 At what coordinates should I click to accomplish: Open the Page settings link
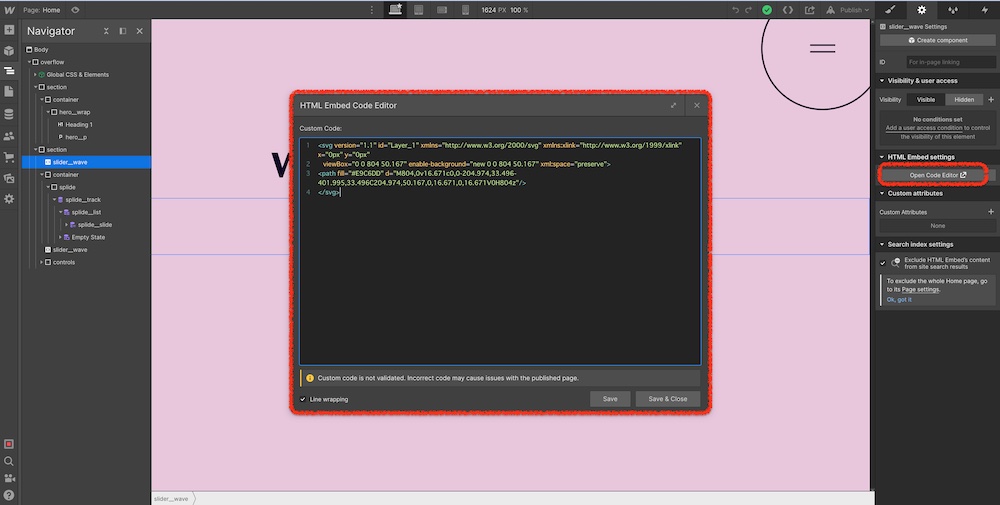point(920,289)
